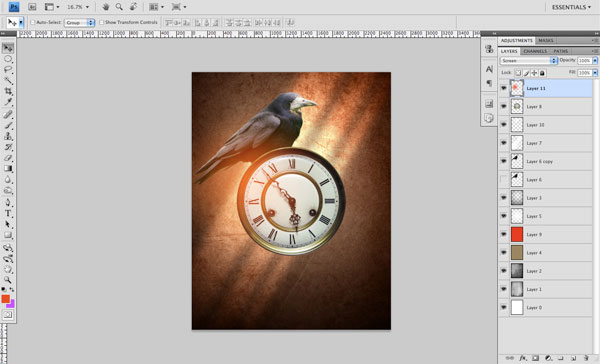Select the Blur tool
Image resolution: width=600 pixels, height=364 pixels.
pyautogui.click(x=8, y=180)
